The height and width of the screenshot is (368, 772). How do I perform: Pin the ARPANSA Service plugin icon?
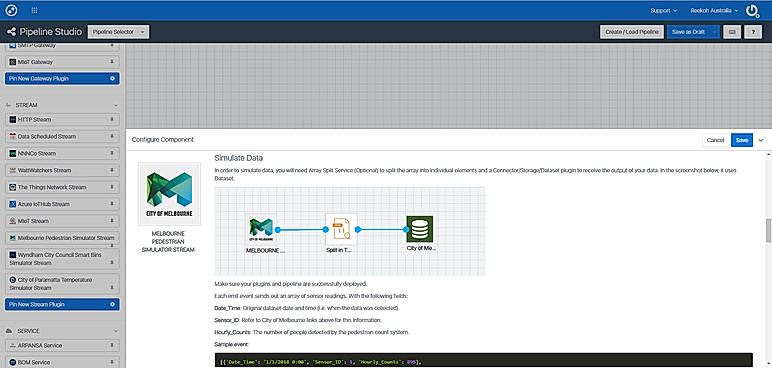pos(112,345)
